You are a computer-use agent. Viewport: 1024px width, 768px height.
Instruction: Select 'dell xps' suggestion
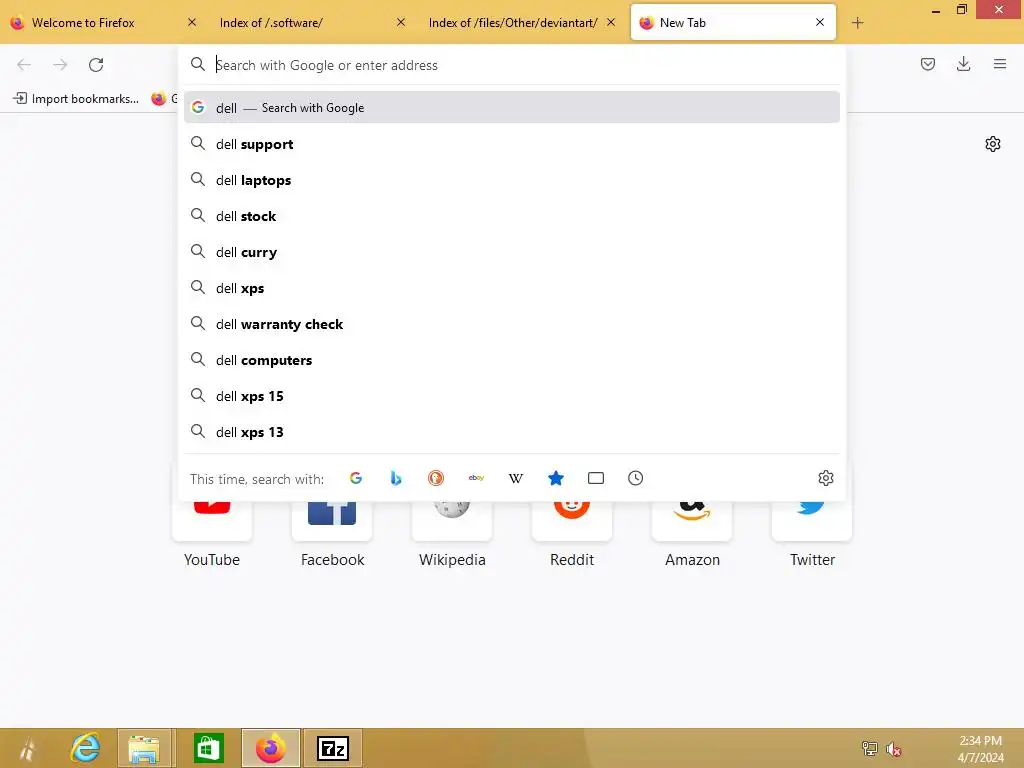point(512,287)
